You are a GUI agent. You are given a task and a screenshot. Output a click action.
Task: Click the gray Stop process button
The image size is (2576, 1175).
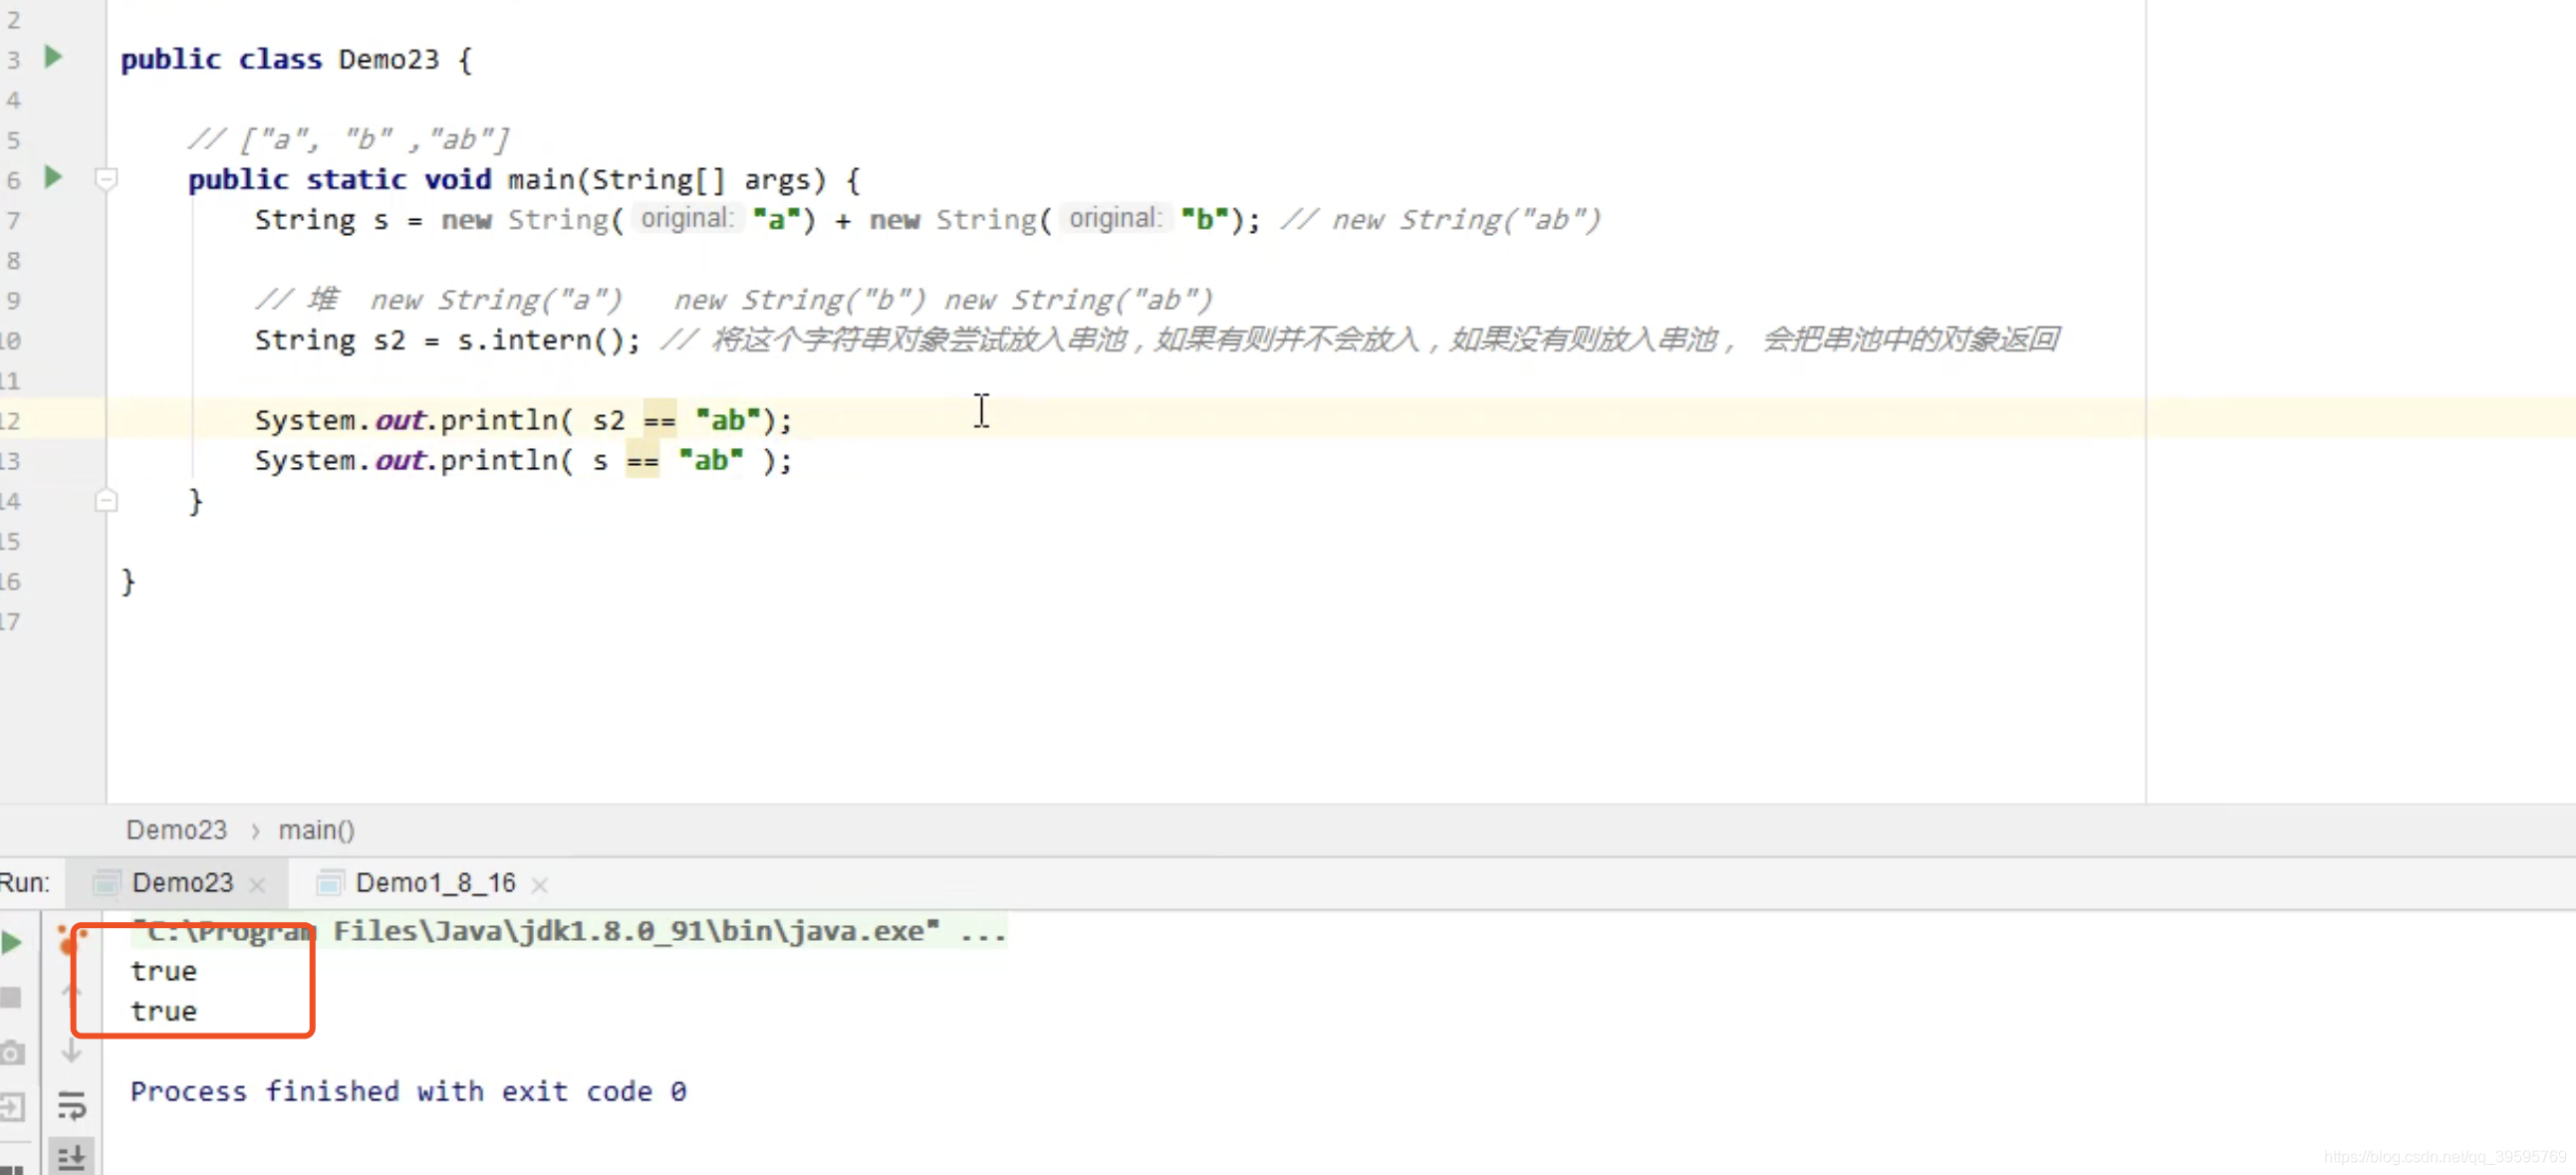pos(11,997)
